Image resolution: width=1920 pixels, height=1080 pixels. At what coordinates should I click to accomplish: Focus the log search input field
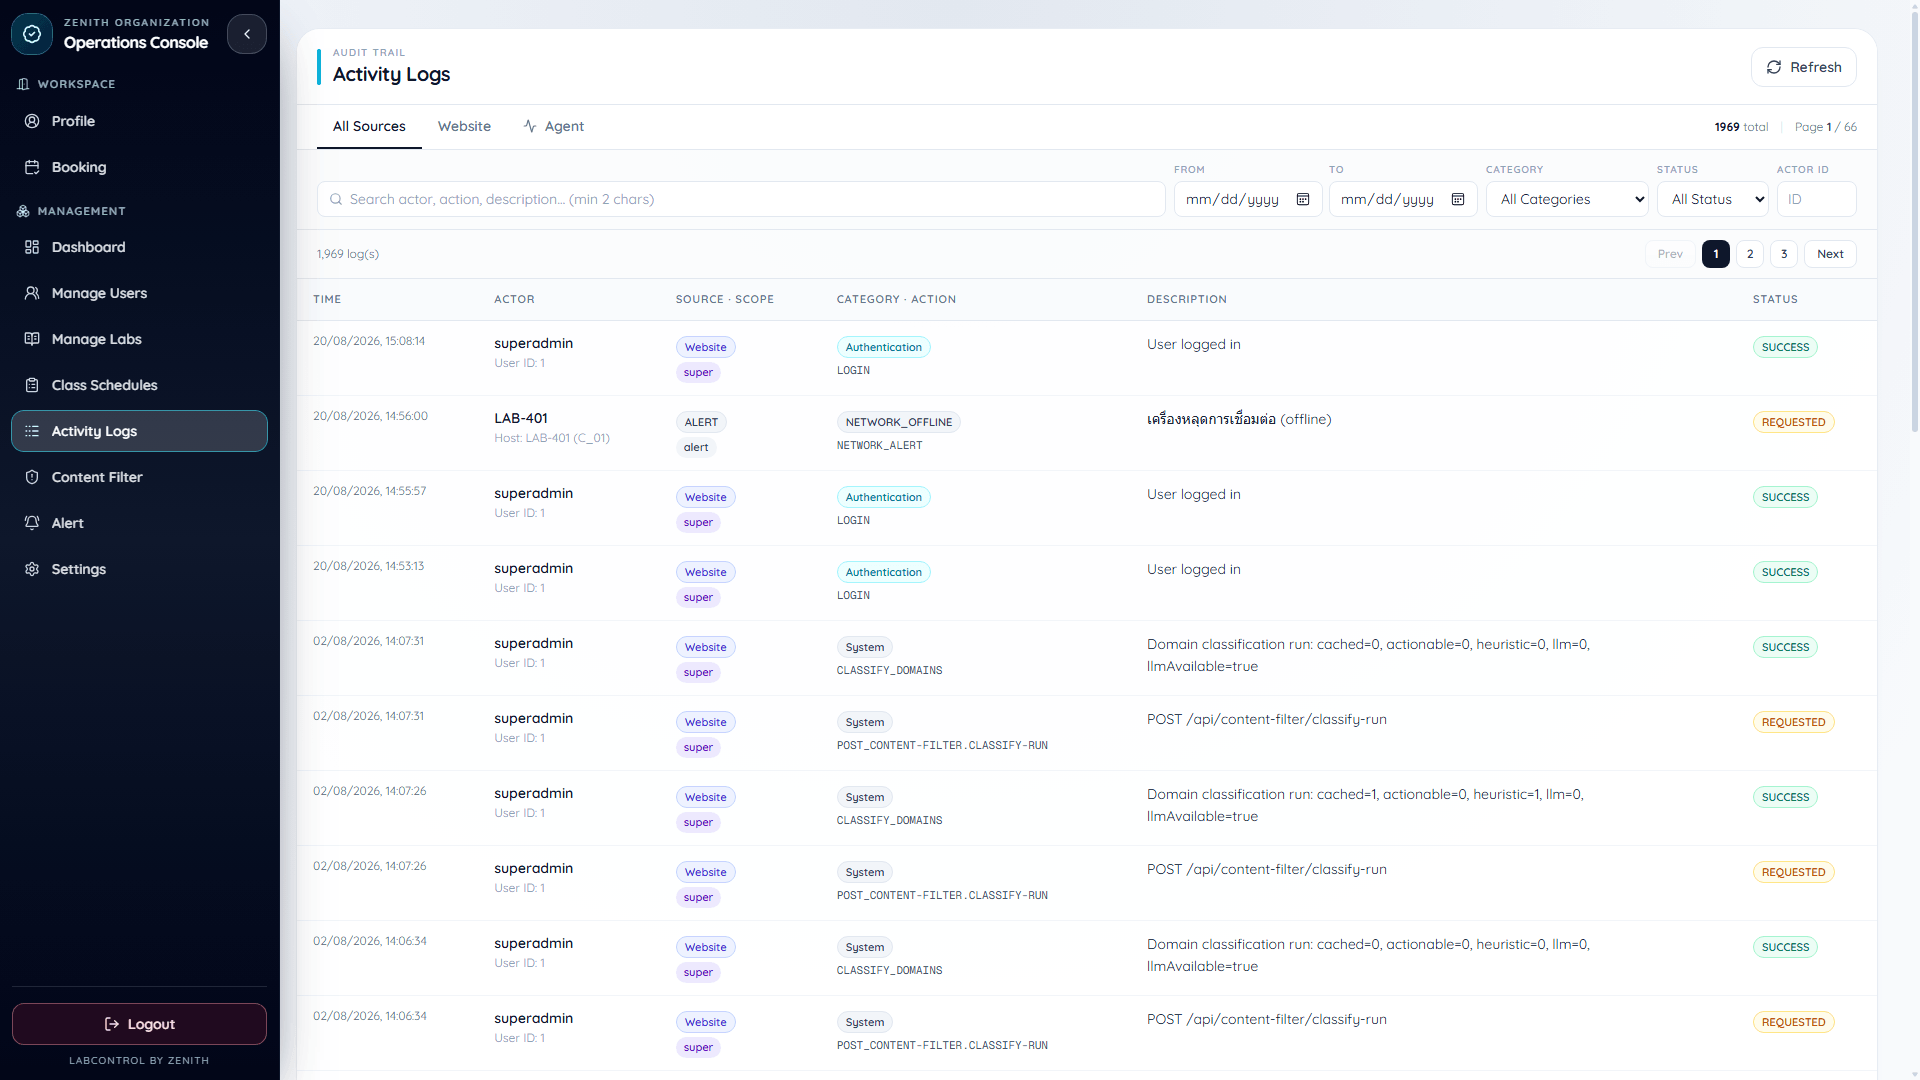741,199
